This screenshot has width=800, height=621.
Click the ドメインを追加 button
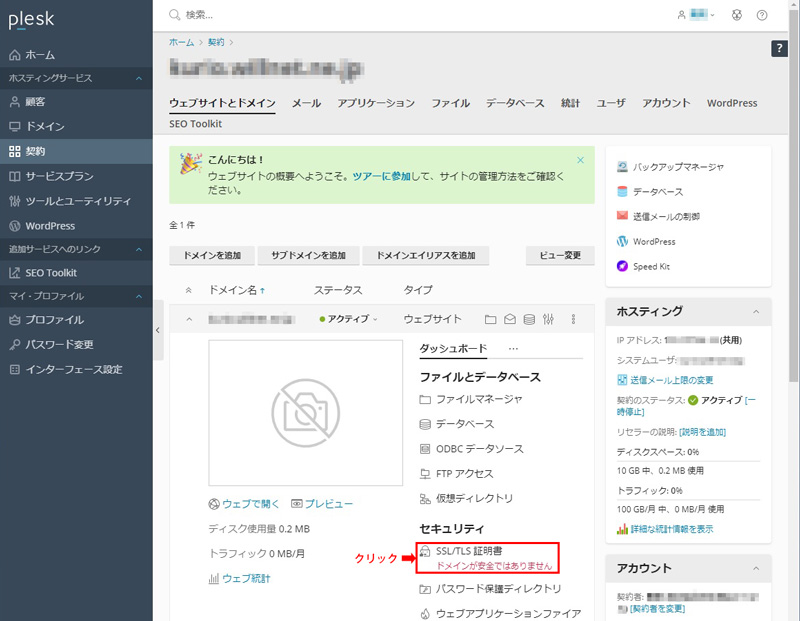click(212, 256)
